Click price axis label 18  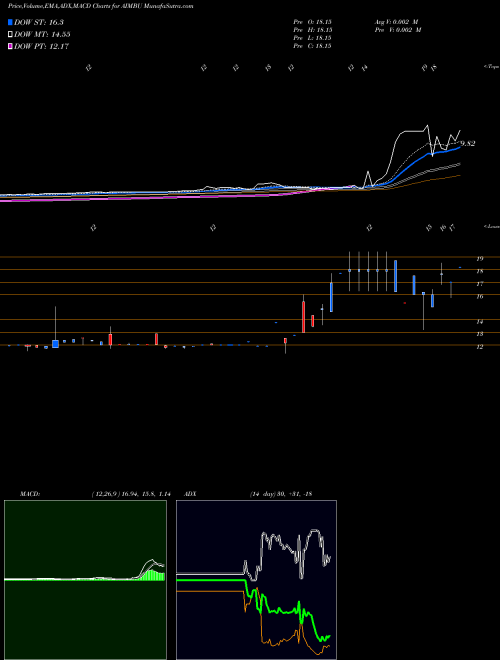pos(479,271)
